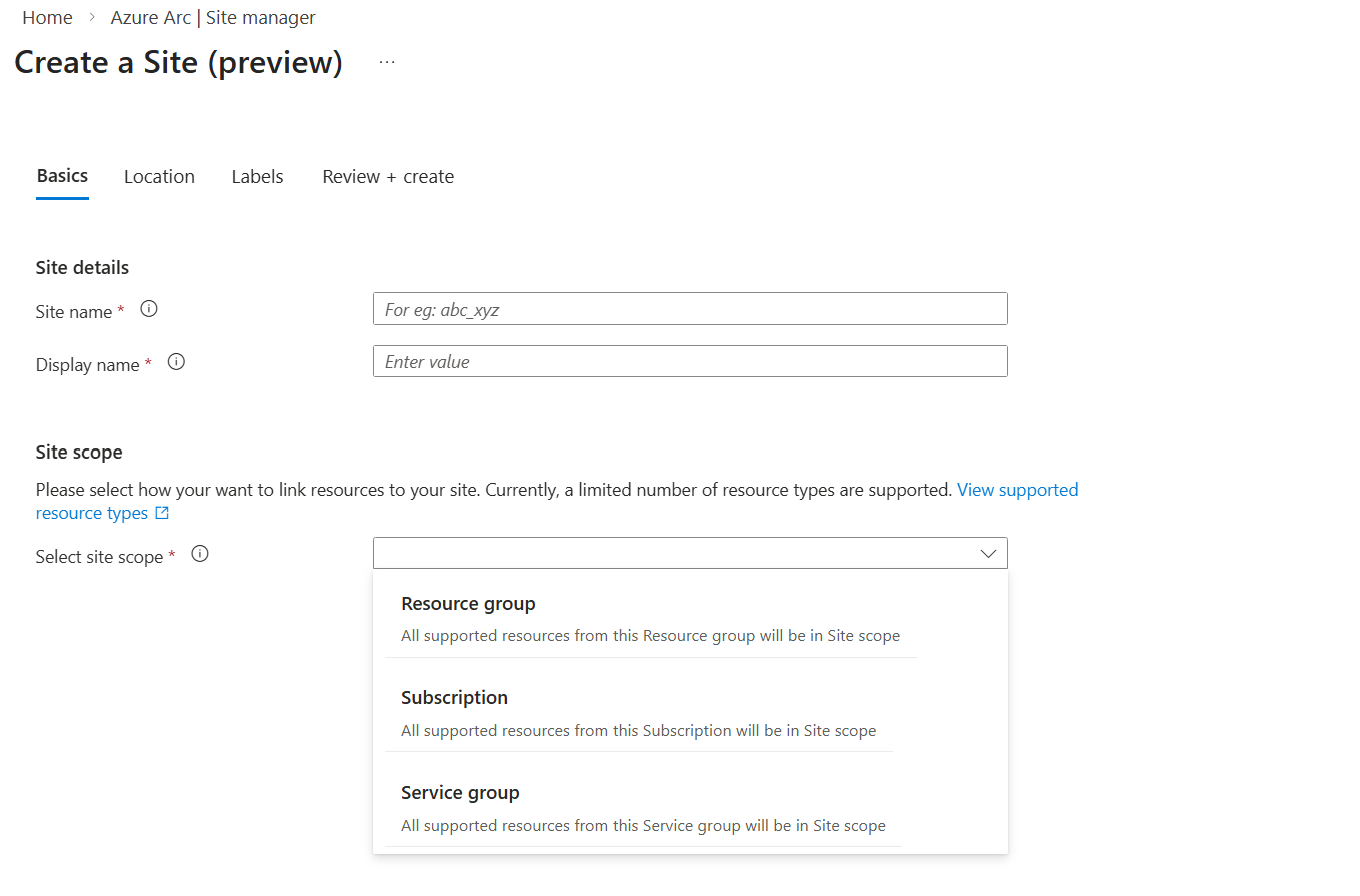Select the Resource group description text
This screenshot has height=896, width=1360.
pyautogui.click(x=650, y=636)
